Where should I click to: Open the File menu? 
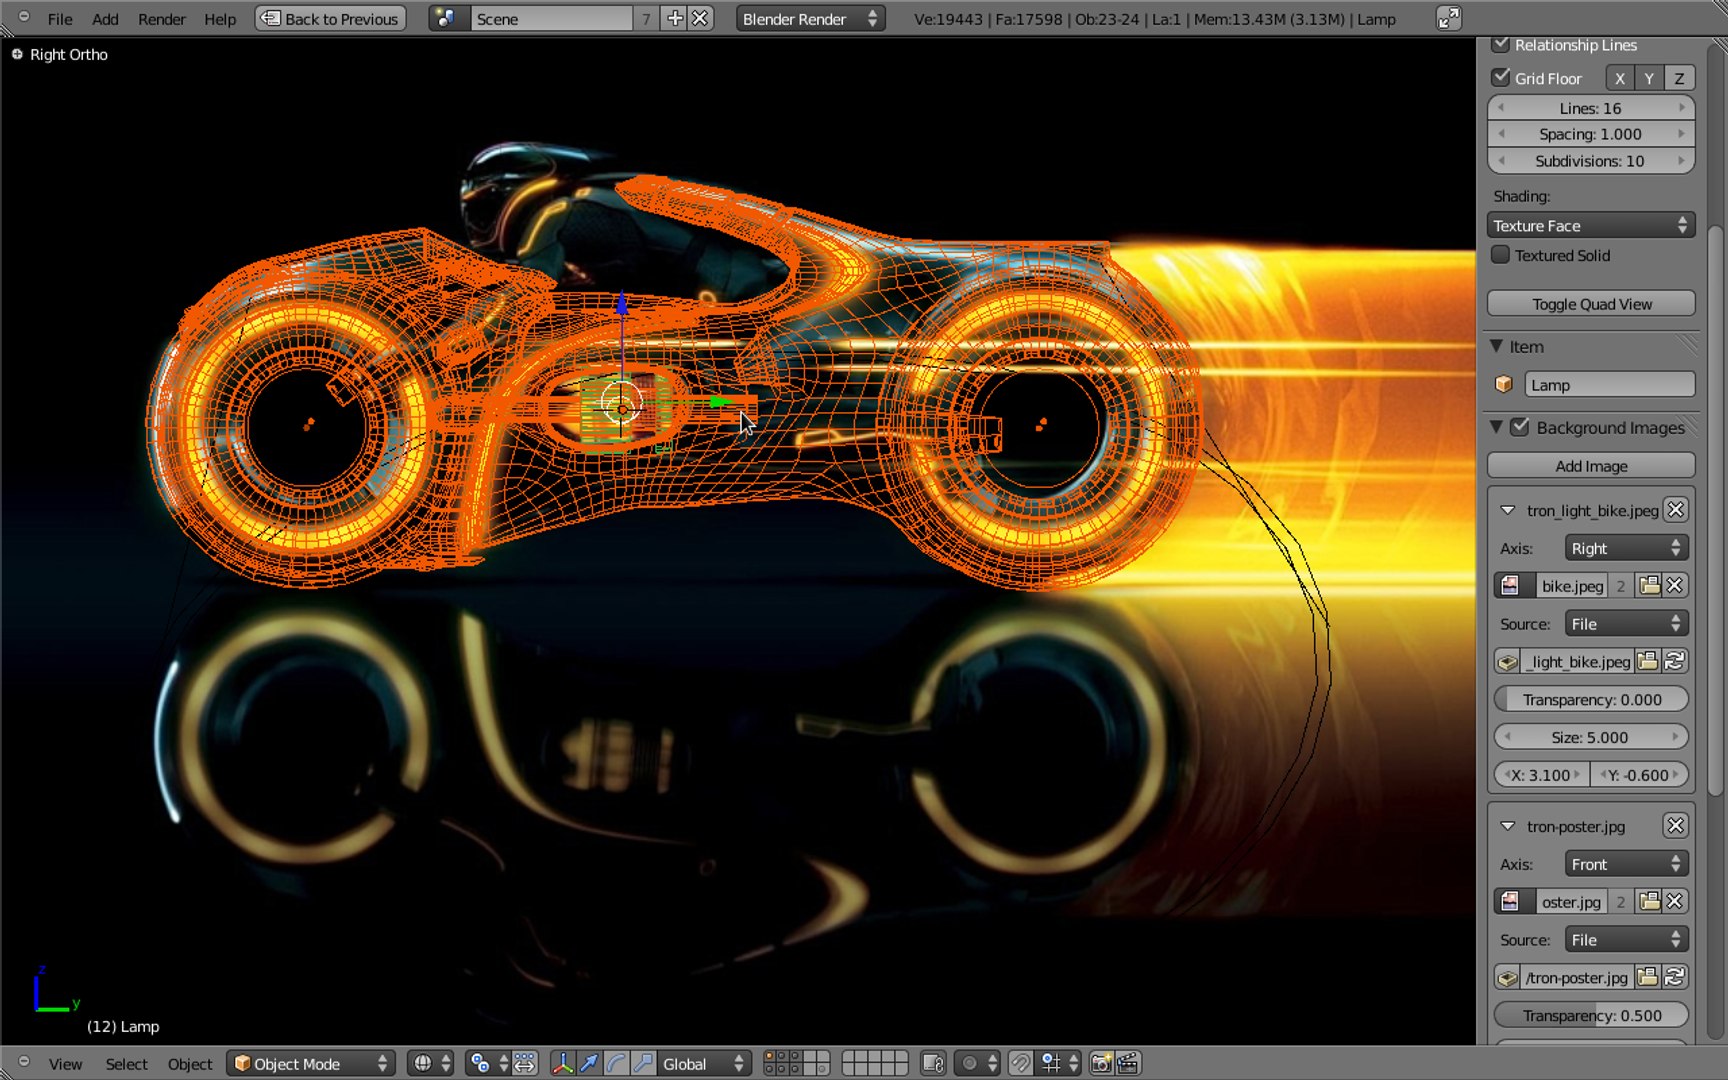[60, 18]
